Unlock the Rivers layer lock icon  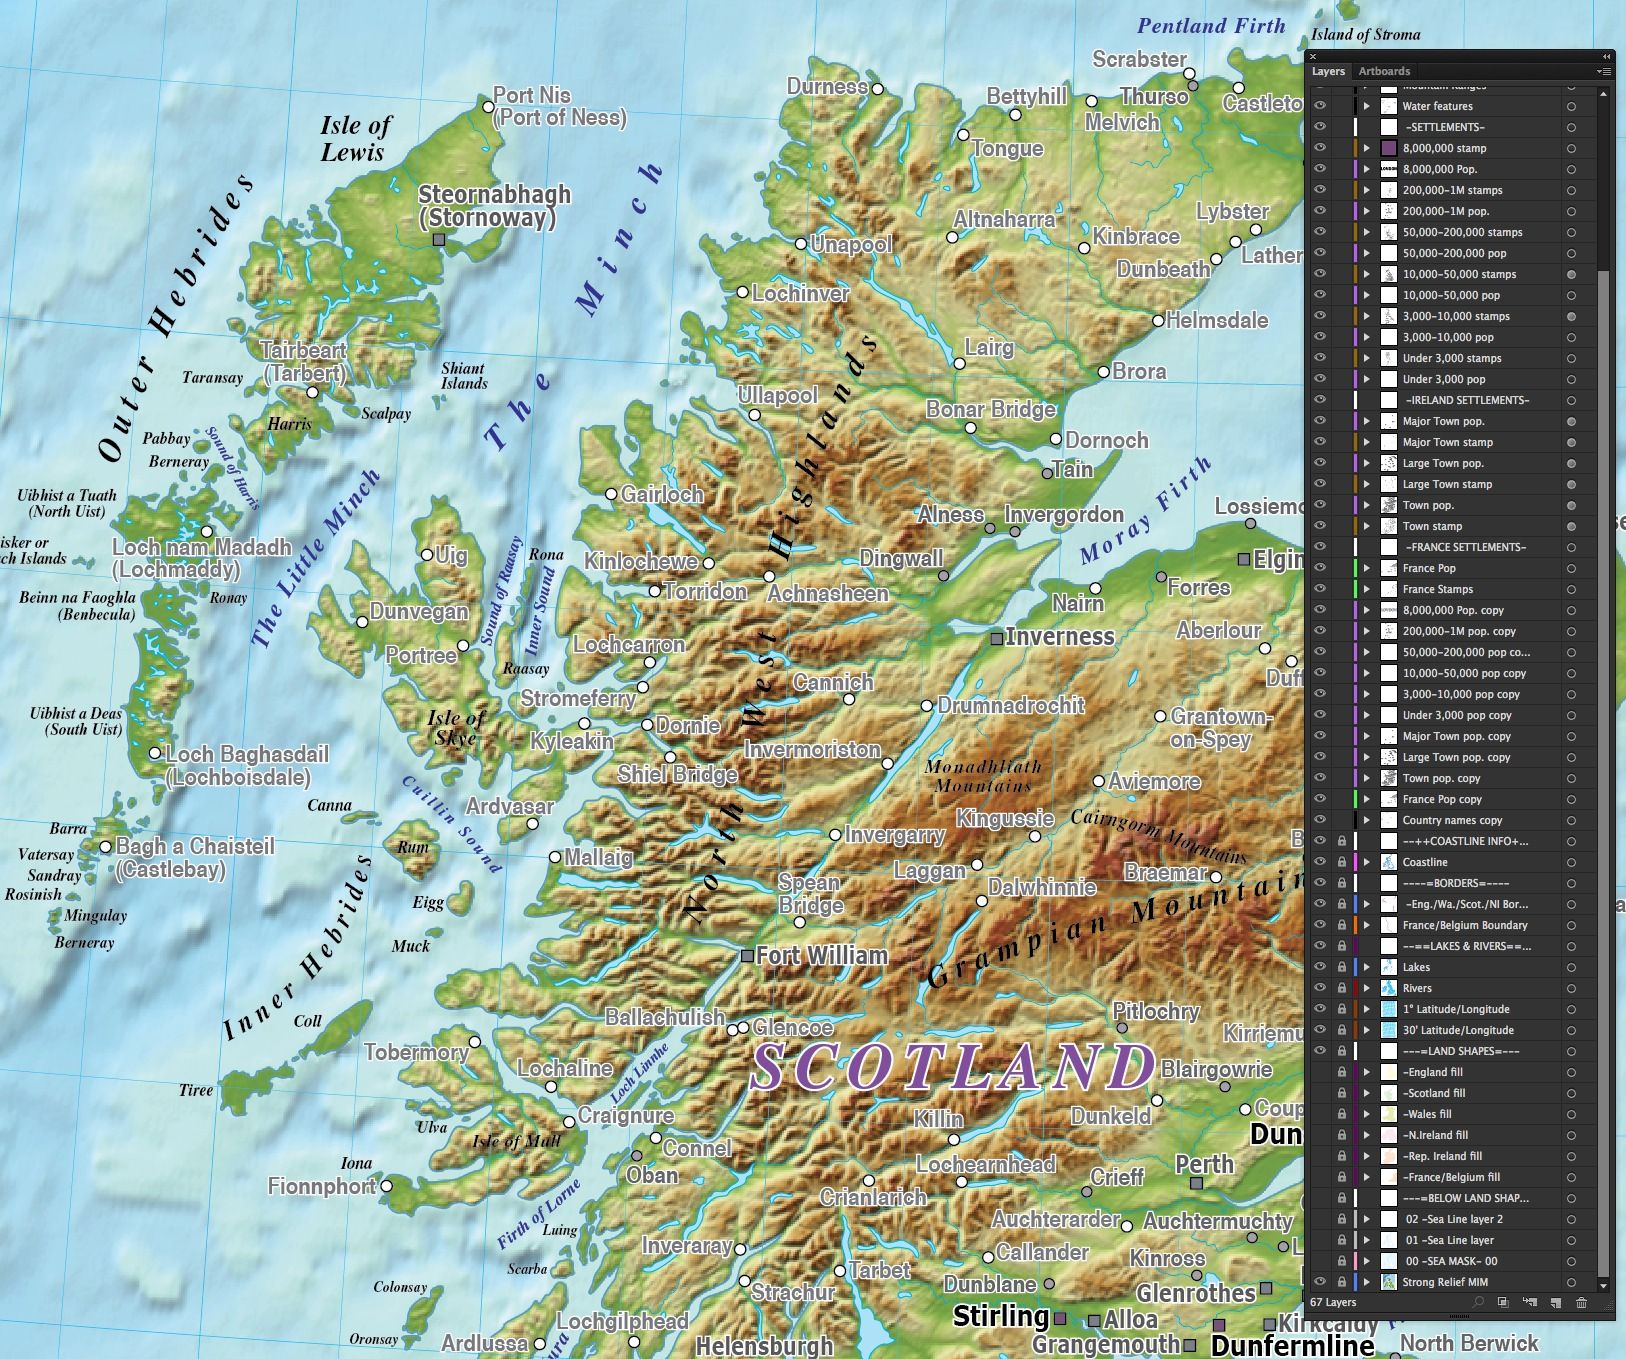click(x=1341, y=988)
